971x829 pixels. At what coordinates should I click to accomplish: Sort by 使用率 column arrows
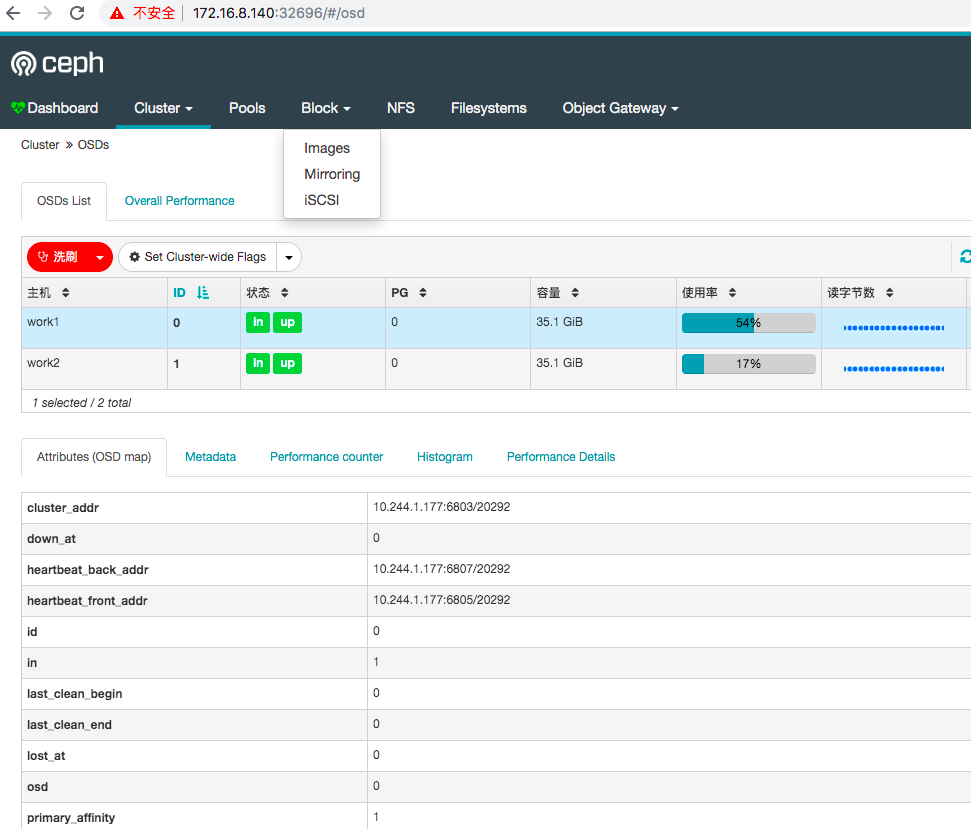click(733, 293)
